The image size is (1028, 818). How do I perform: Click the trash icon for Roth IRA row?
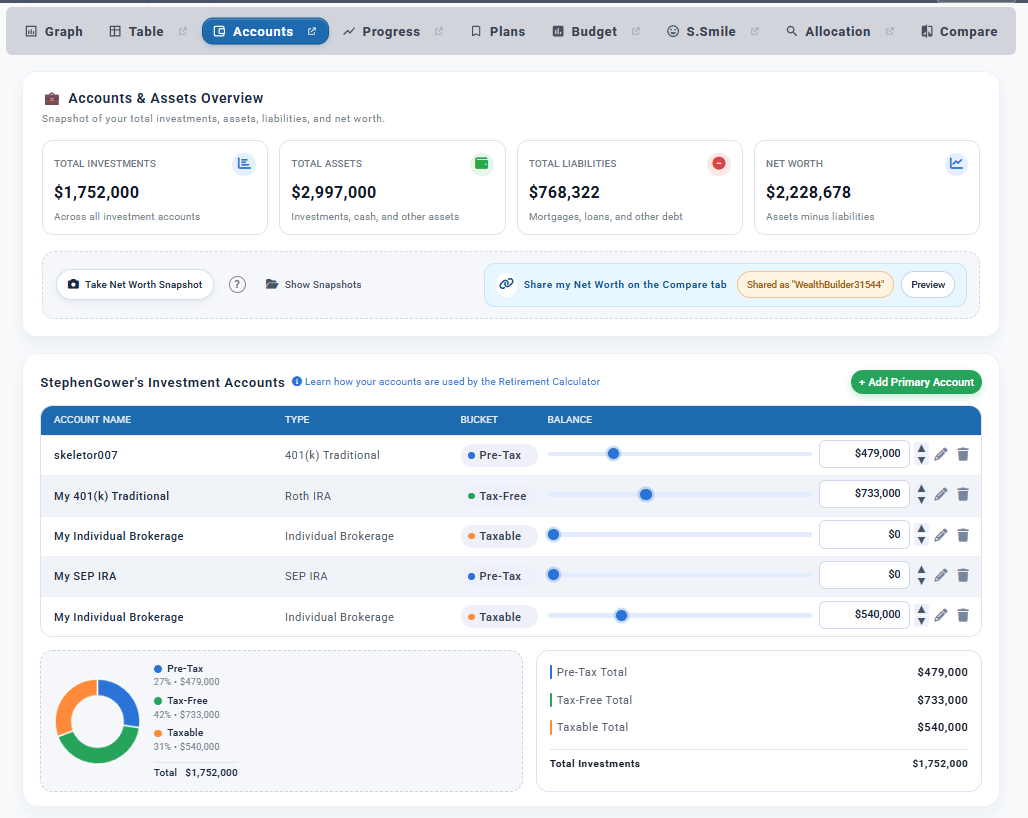(x=963, y=494)
